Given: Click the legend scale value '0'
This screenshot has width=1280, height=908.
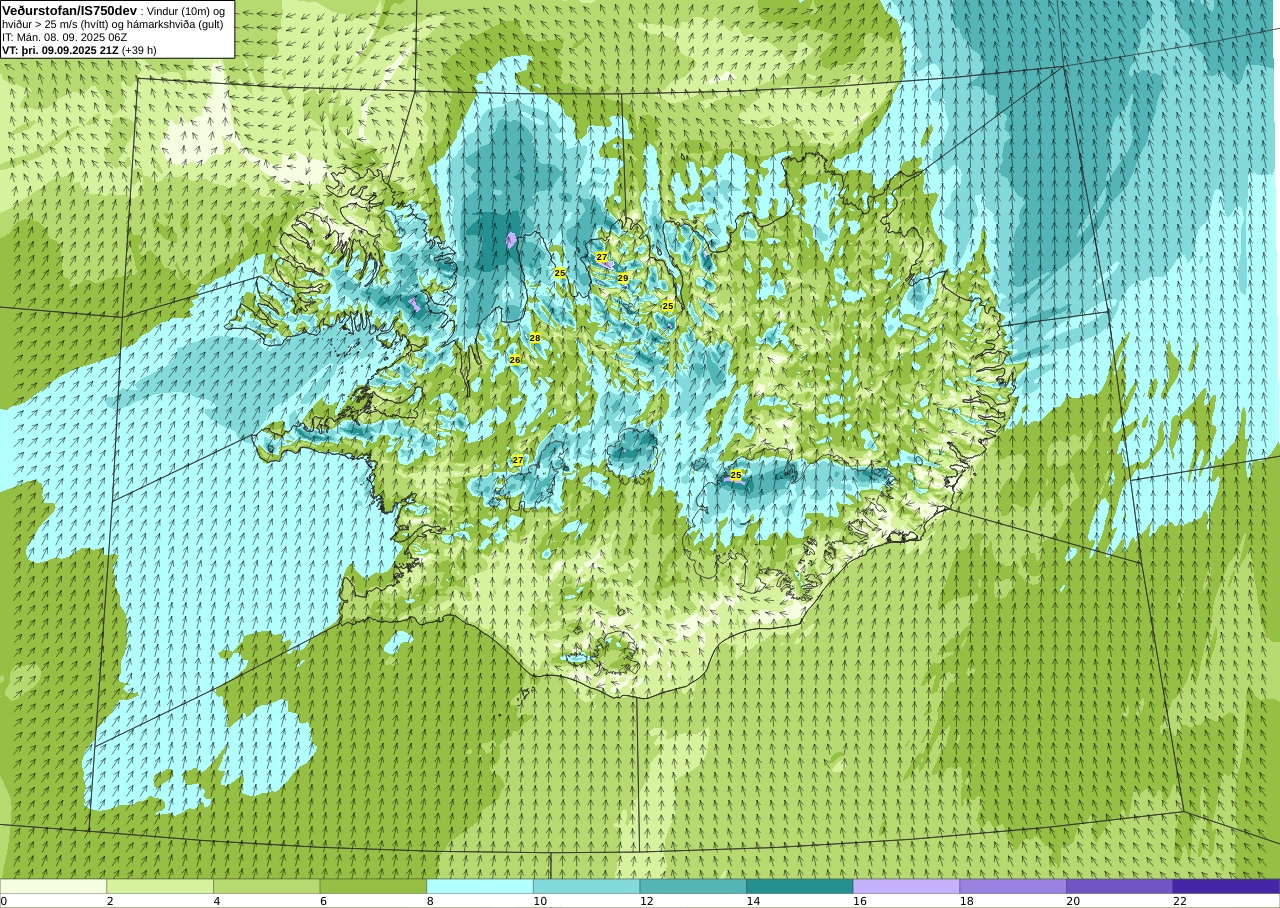Looking at the screenshot, I should pyautogui.click(x=4, y=901).
